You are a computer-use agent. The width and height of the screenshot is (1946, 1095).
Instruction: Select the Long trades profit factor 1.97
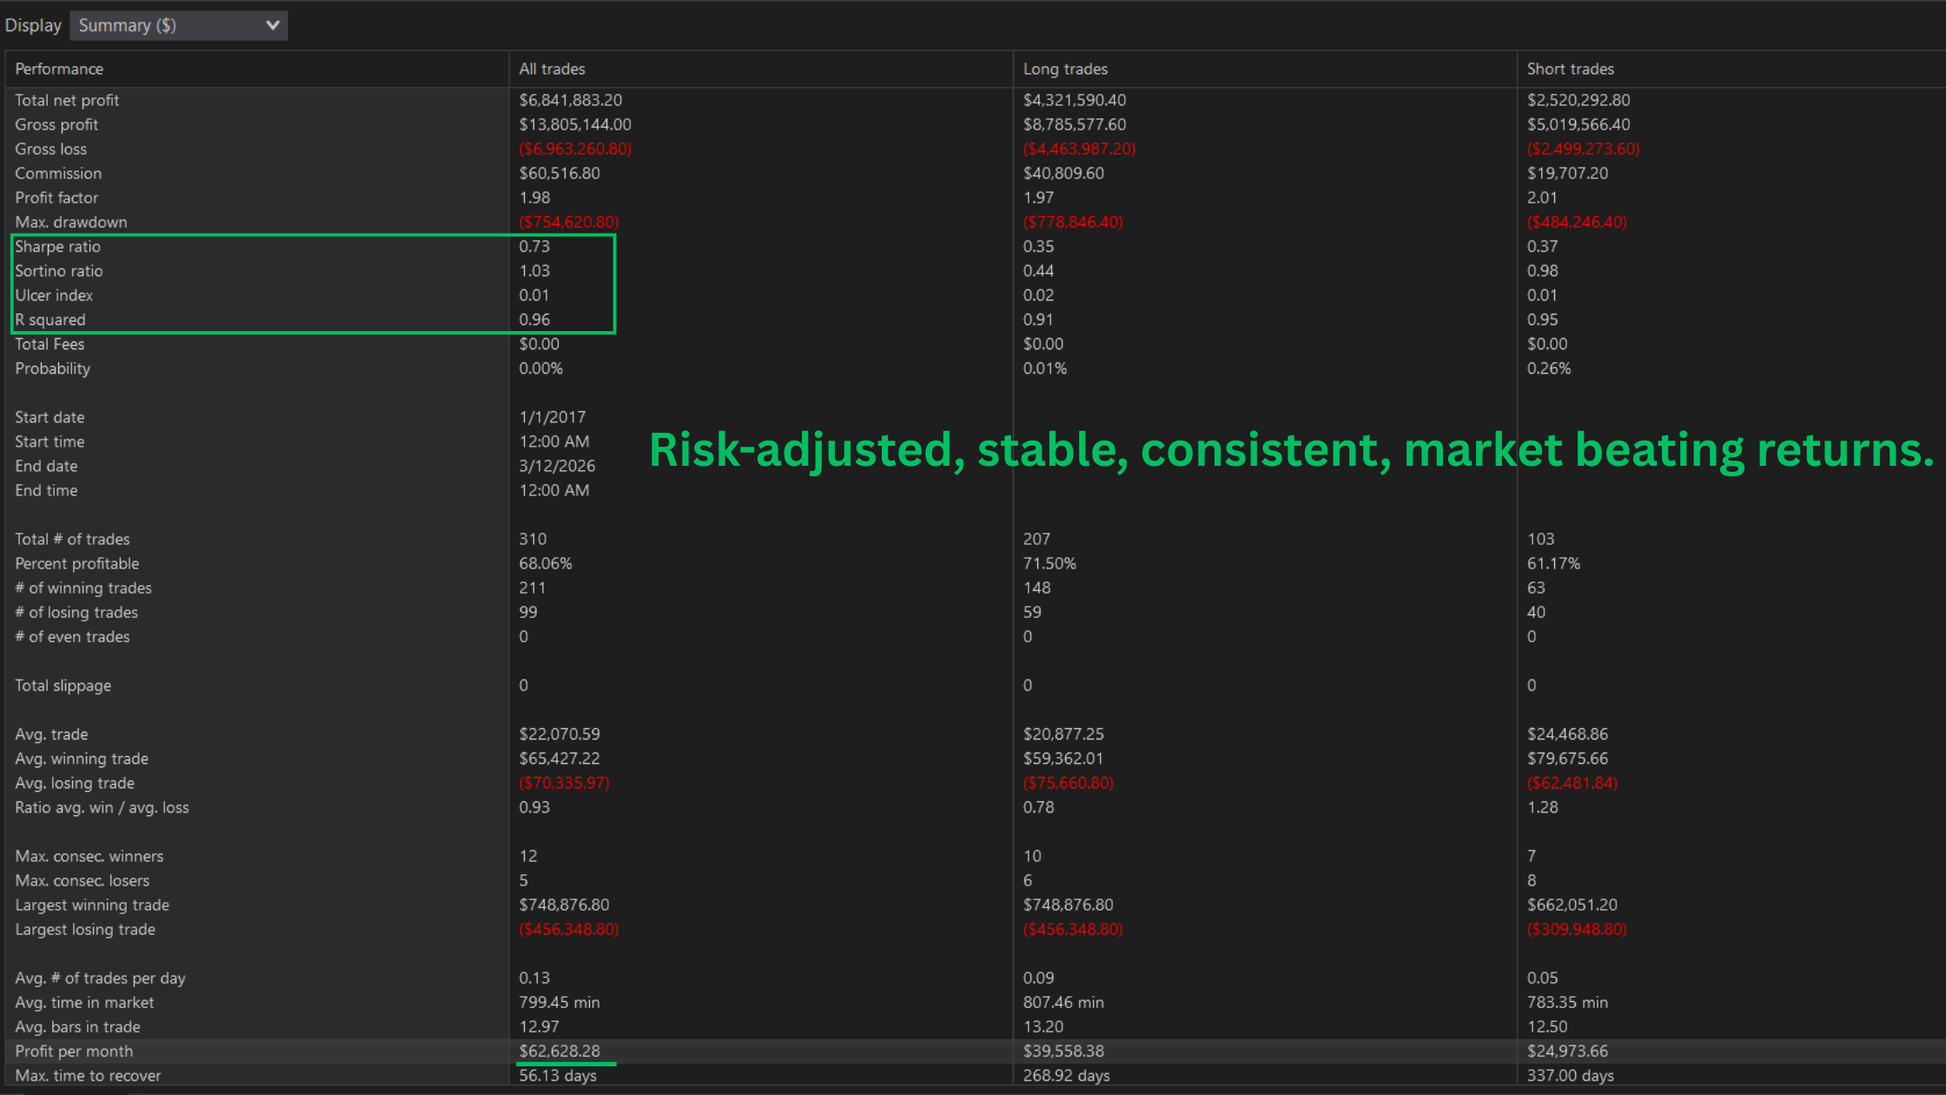point(1038,198)
